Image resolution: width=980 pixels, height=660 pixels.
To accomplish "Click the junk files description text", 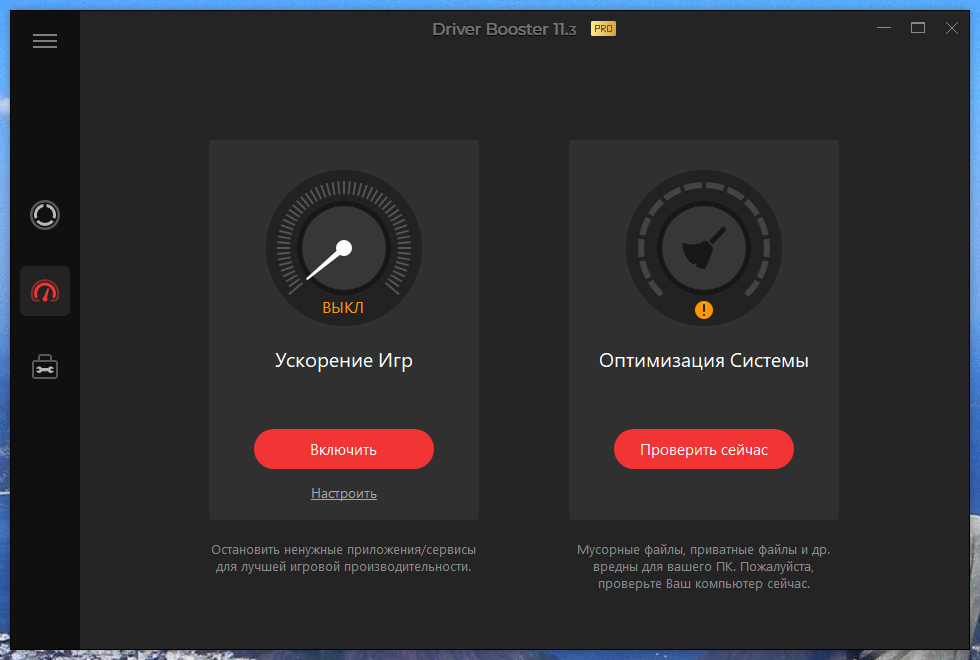I will [x=704, y=567].
